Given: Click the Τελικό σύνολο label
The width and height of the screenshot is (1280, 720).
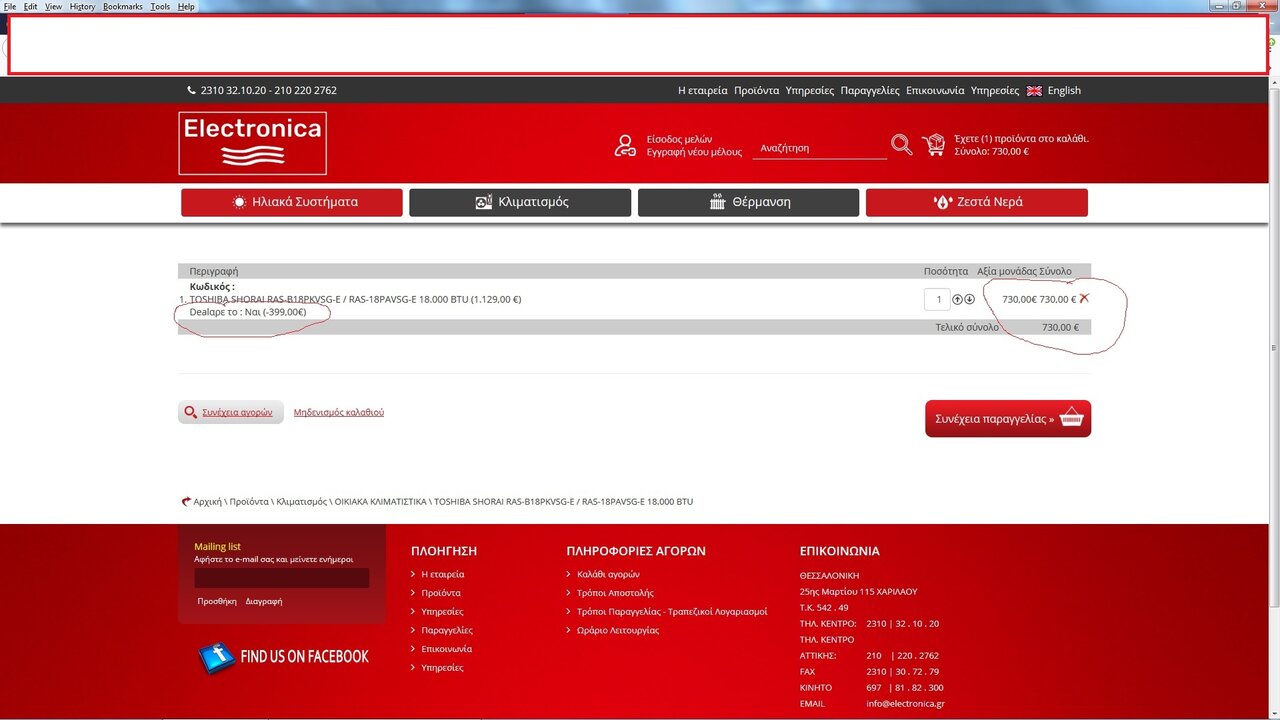Looking at the screenshot, I should point(967,327).
